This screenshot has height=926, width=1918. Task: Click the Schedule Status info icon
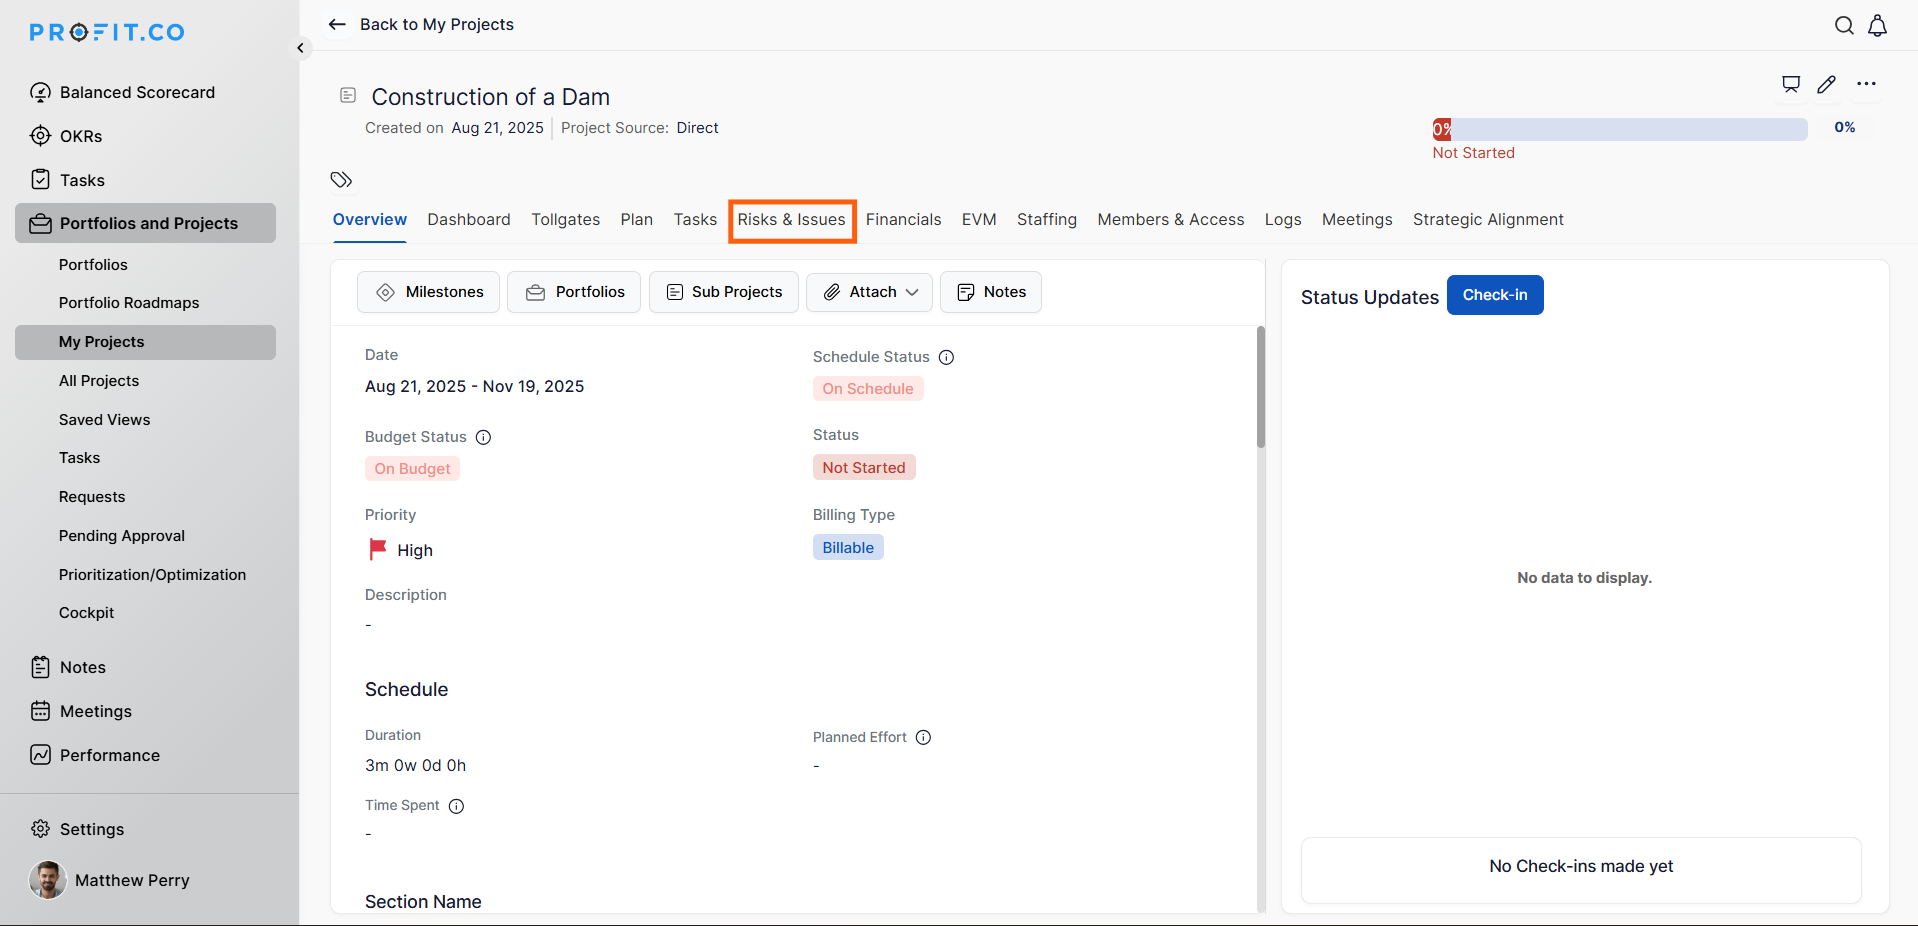[x=946, y=357]
